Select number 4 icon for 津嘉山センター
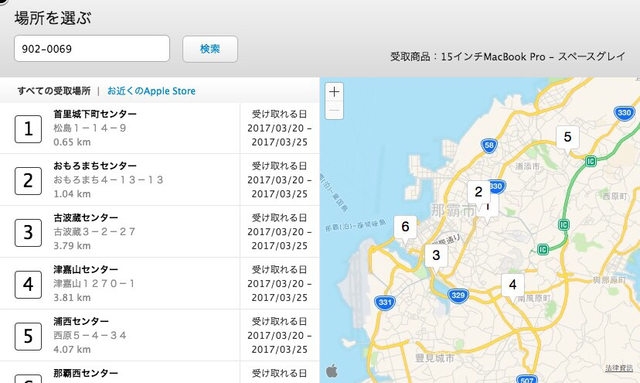The width and height of the screenshot is (640, 383). click(28, 285)
